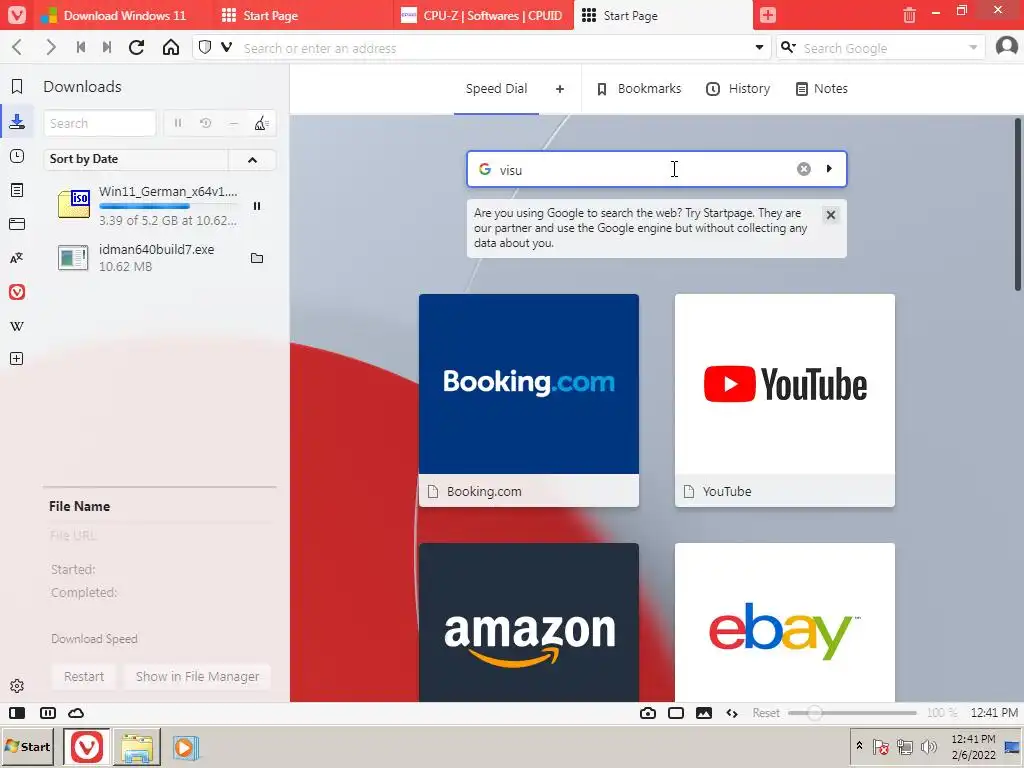Image resolution: width=1024 pixels, height=768 pixels.
Task: Open the Translate panel icon
Action: [17, 258]
